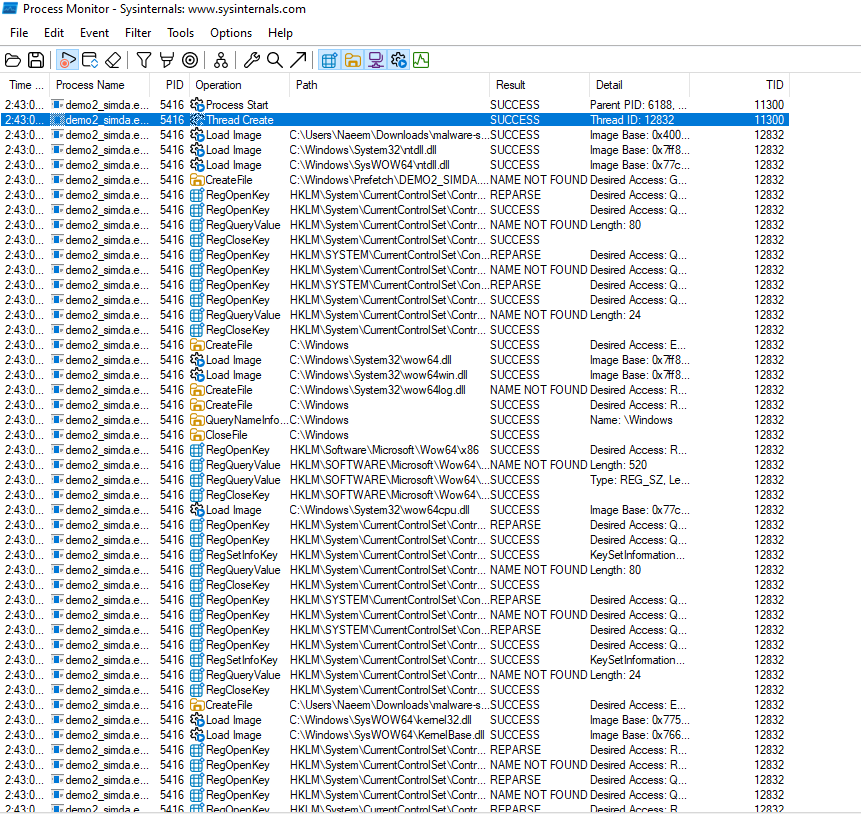The height and width of the screenshot is (814, 861).
Task: Click the Include Process target icon
Action: click(x=190, y=60)
